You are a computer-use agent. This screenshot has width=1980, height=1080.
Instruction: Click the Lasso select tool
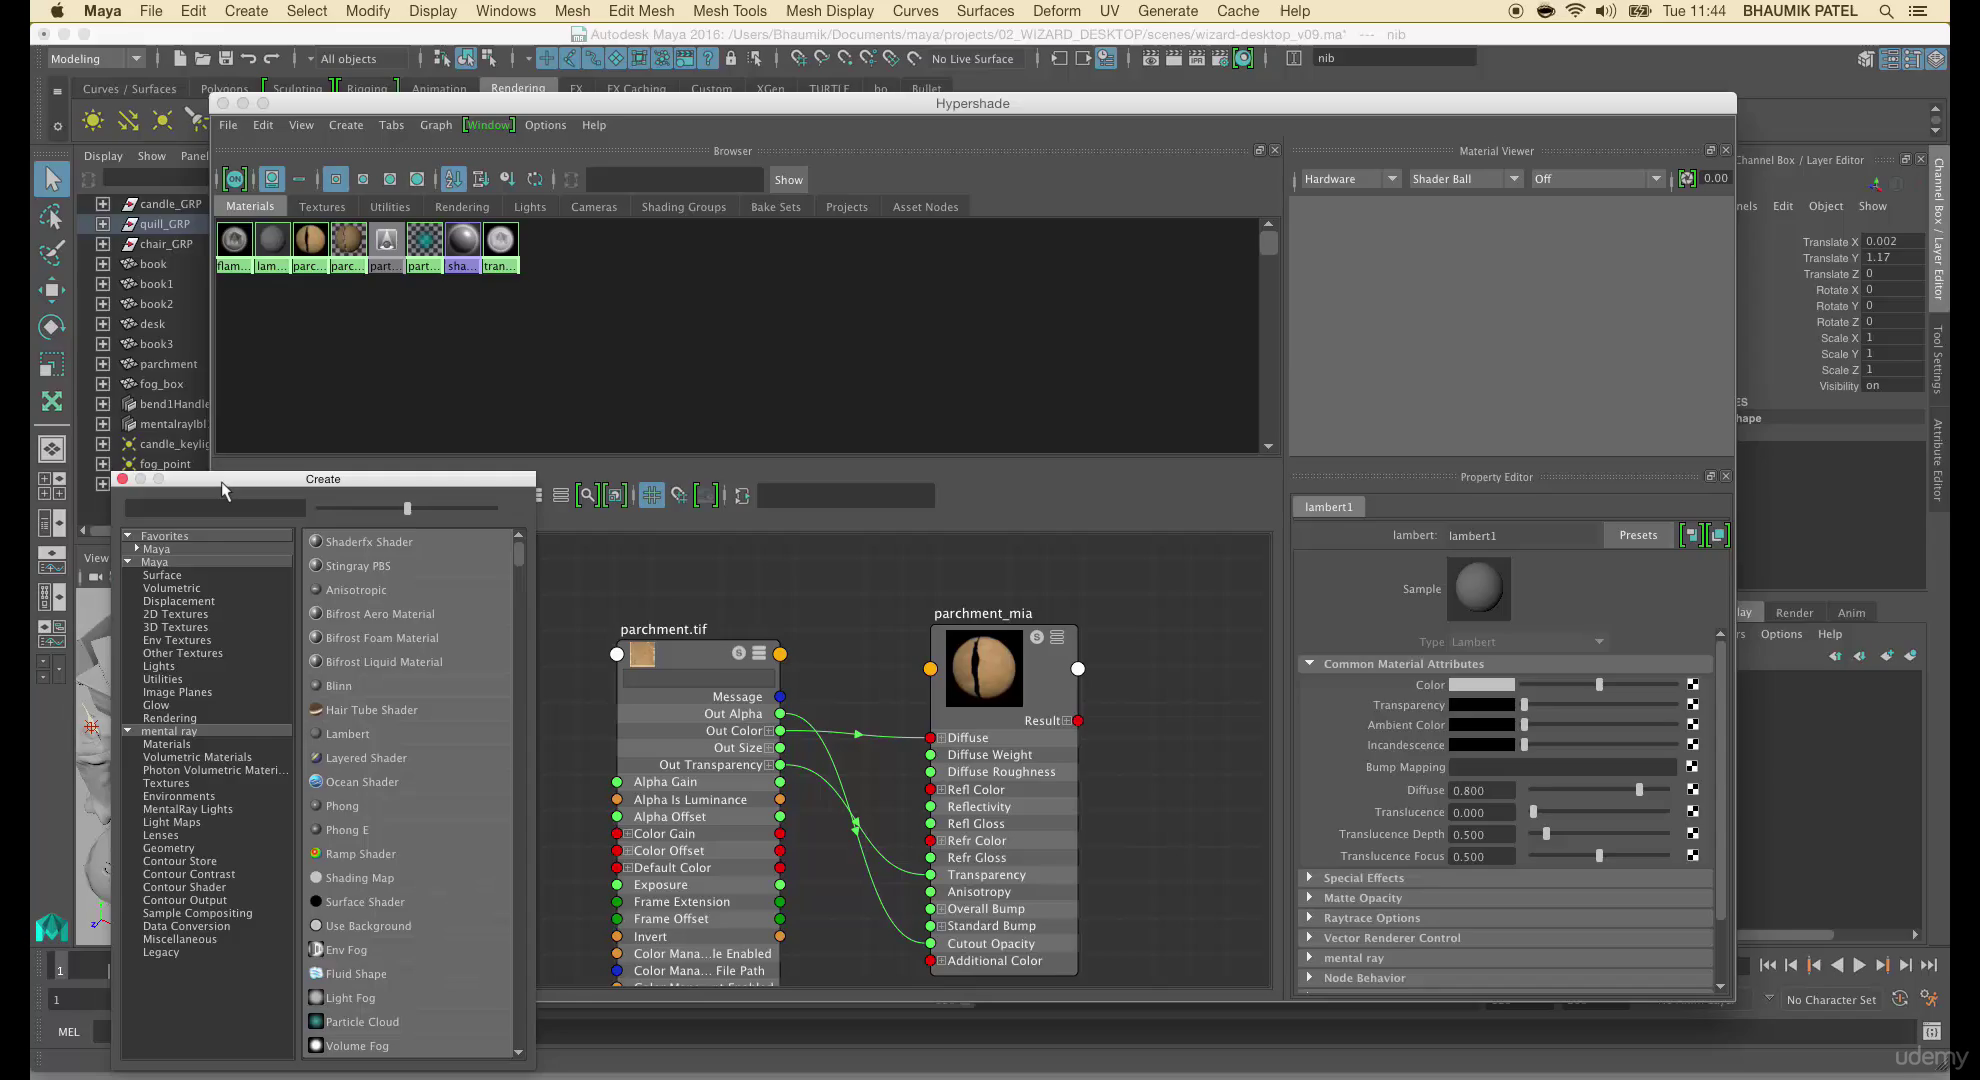coord(52,216)
